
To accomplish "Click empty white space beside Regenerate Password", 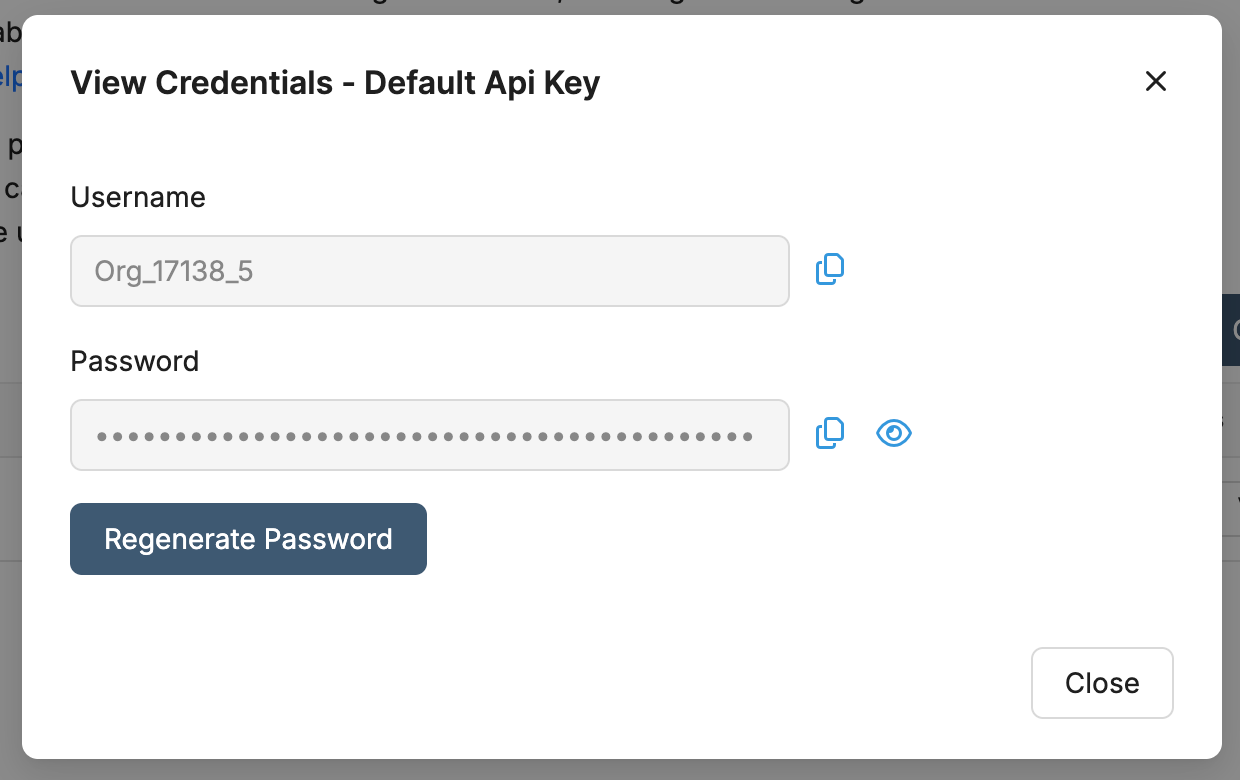I will tap(700, 540).
